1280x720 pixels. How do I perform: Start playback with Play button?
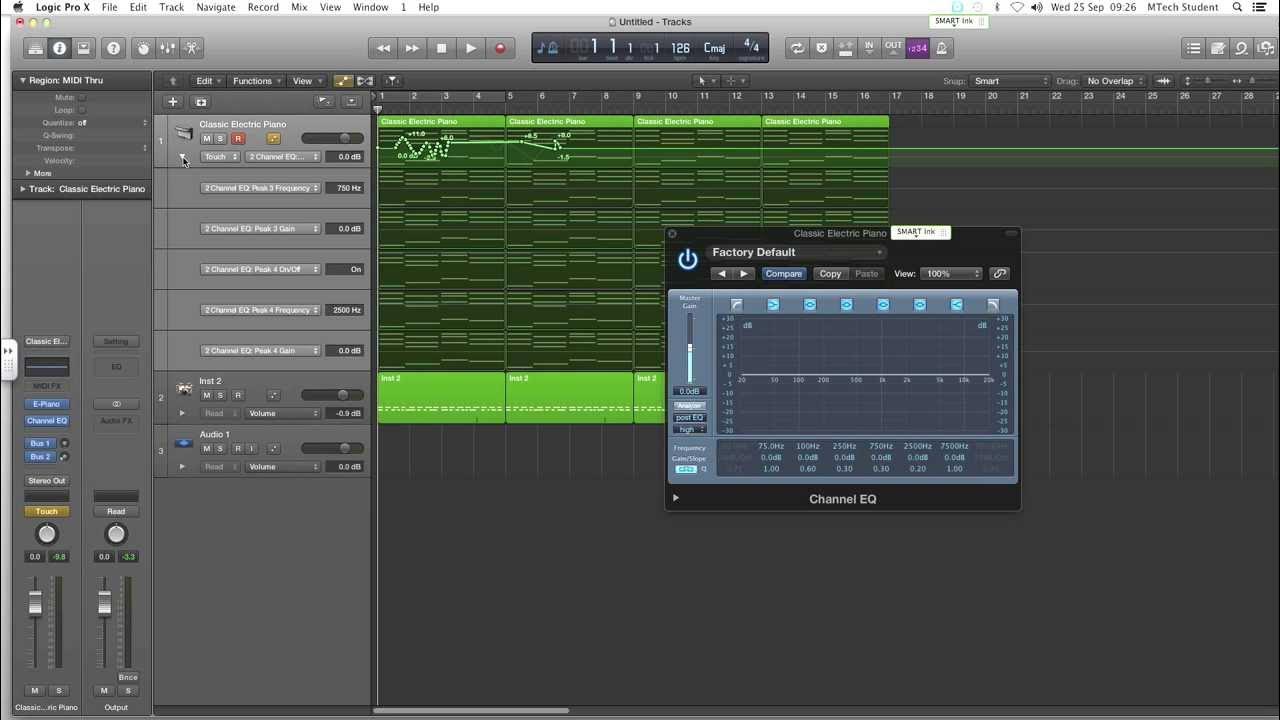[471, 48]
